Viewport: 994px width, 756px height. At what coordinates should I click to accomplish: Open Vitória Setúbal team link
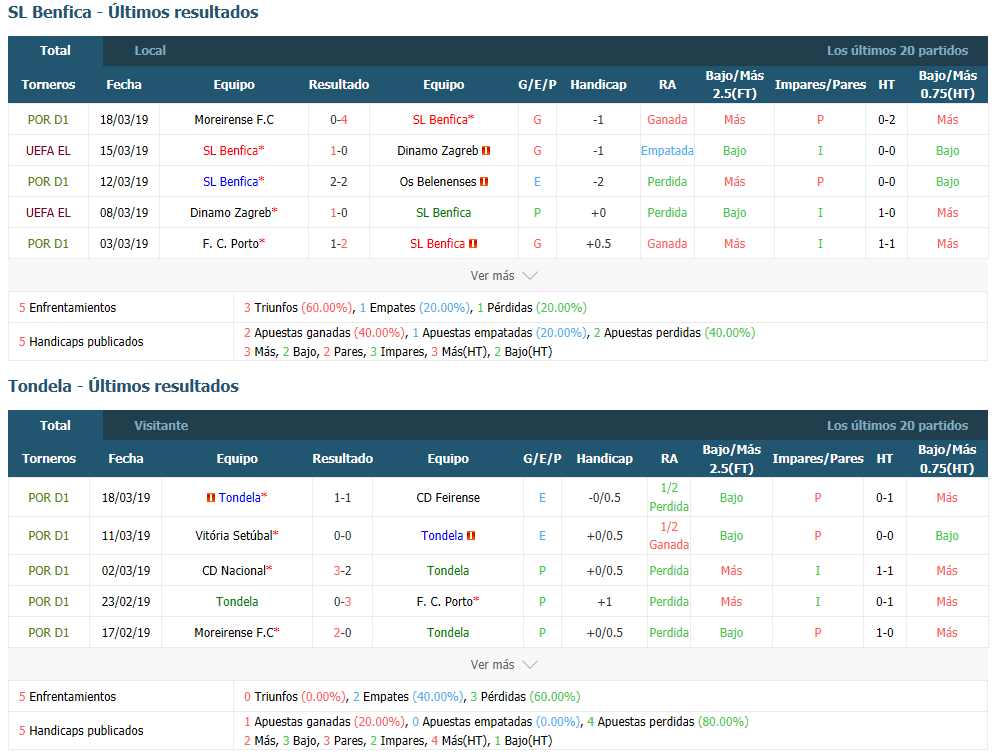pos(234,535)
